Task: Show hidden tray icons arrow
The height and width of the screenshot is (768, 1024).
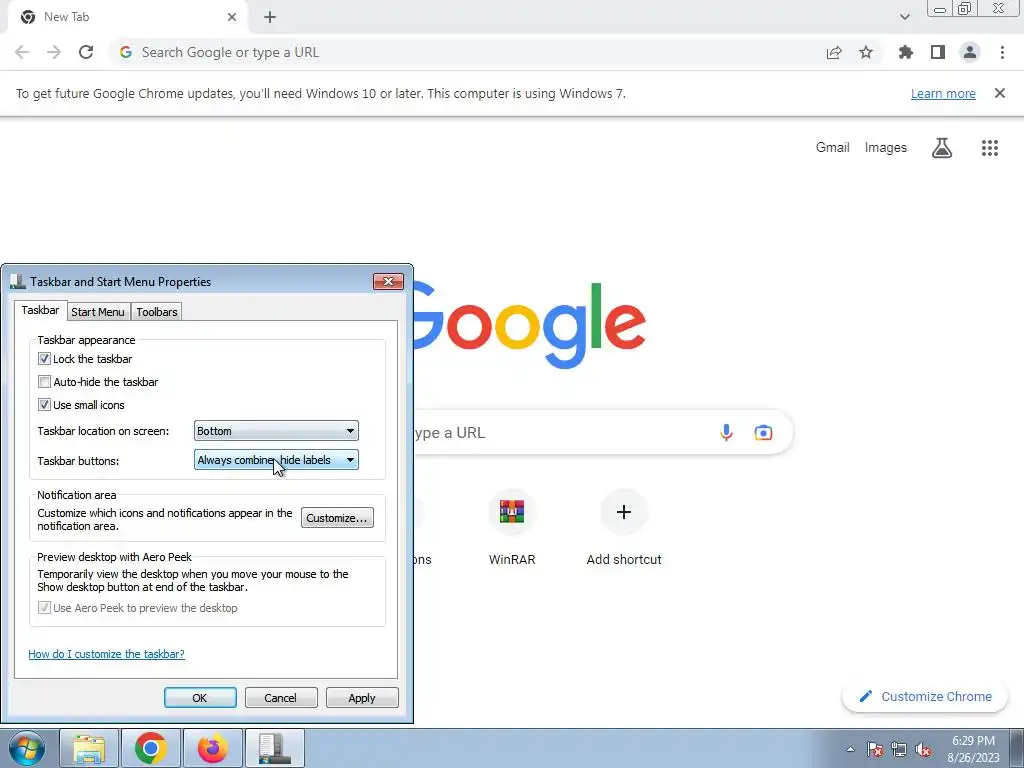Action: click(850, 749)
